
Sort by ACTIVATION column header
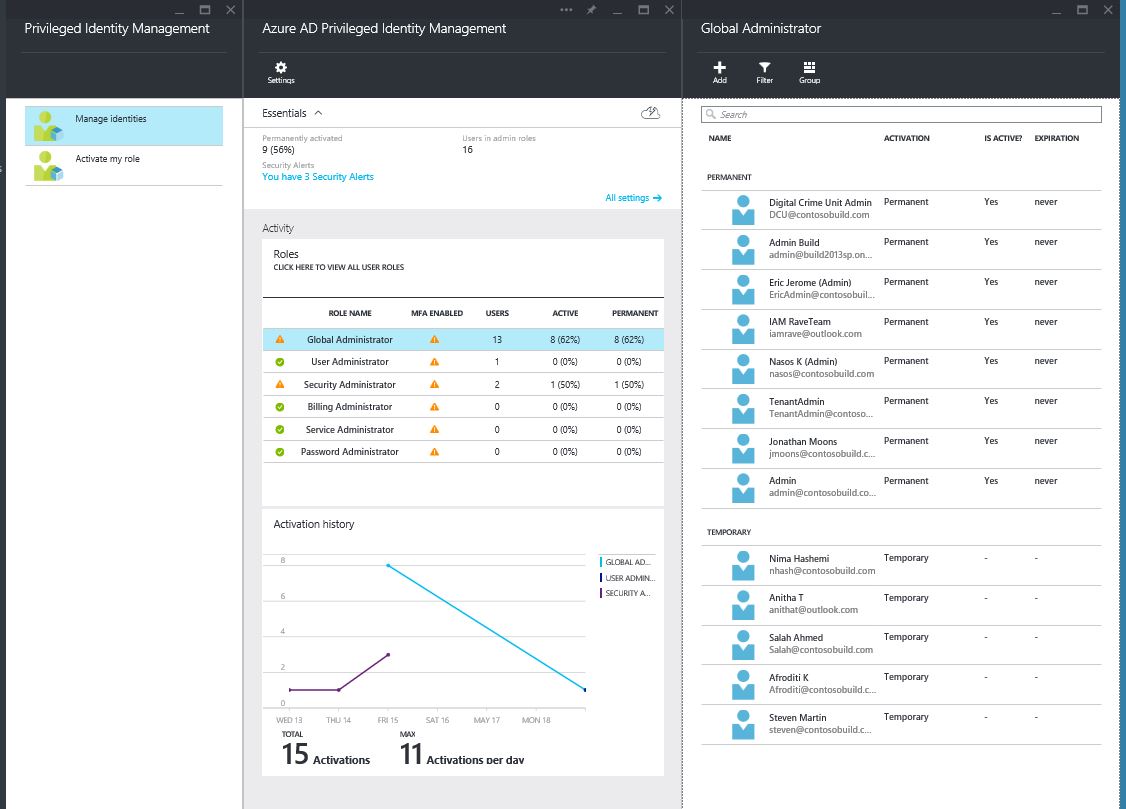click(906, 139)
